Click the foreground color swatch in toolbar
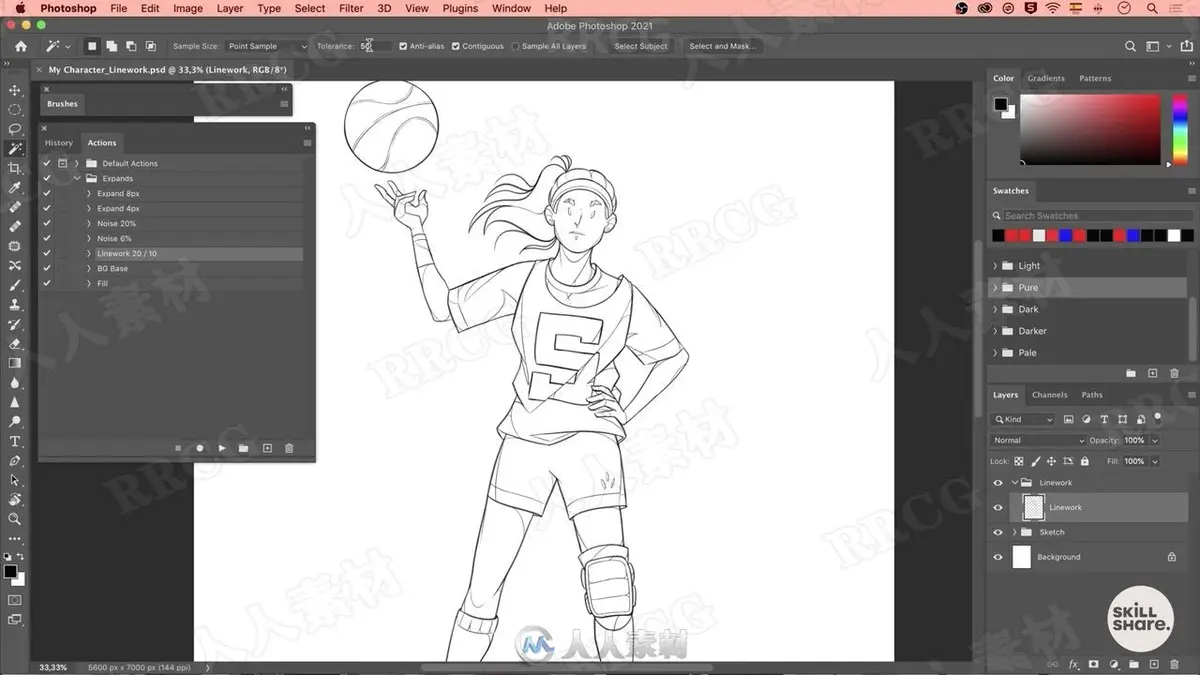This screenshot has height=675, width=1200. [x=10, y=572]
